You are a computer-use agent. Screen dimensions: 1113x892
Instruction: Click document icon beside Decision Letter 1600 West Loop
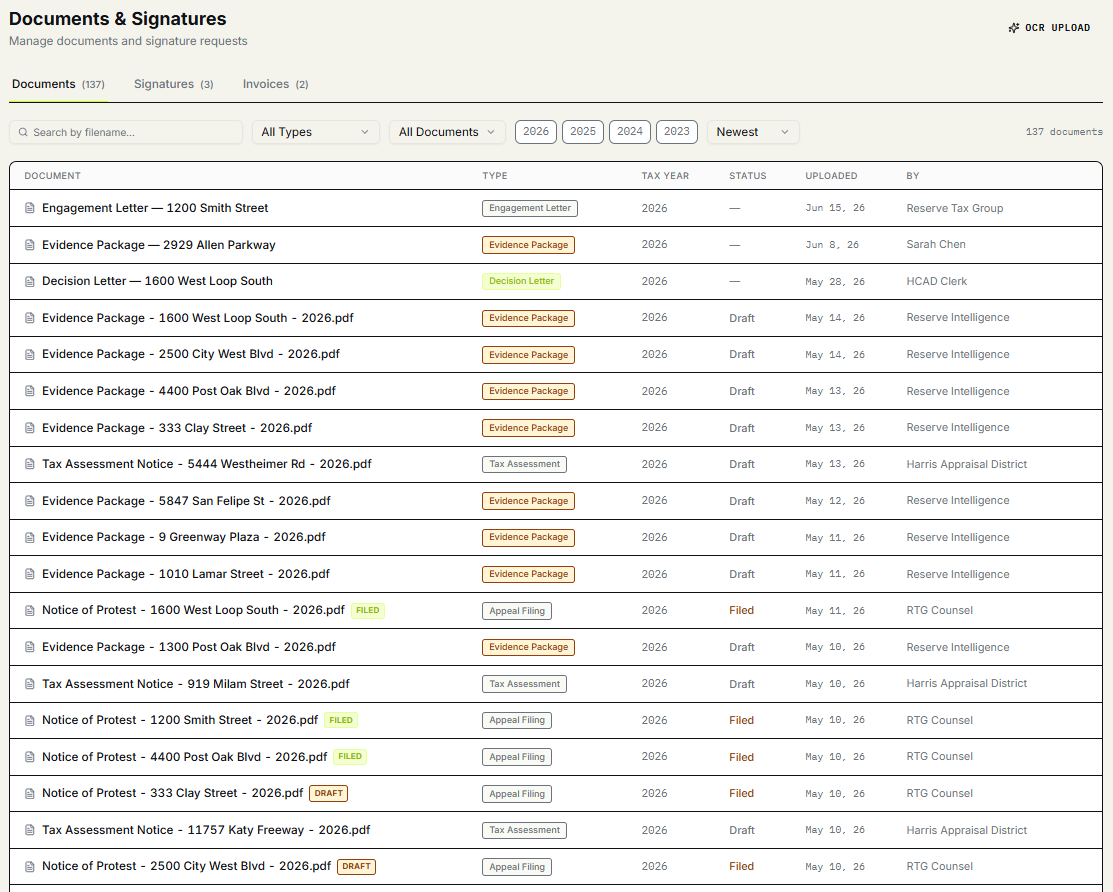[x=30, y=282]
